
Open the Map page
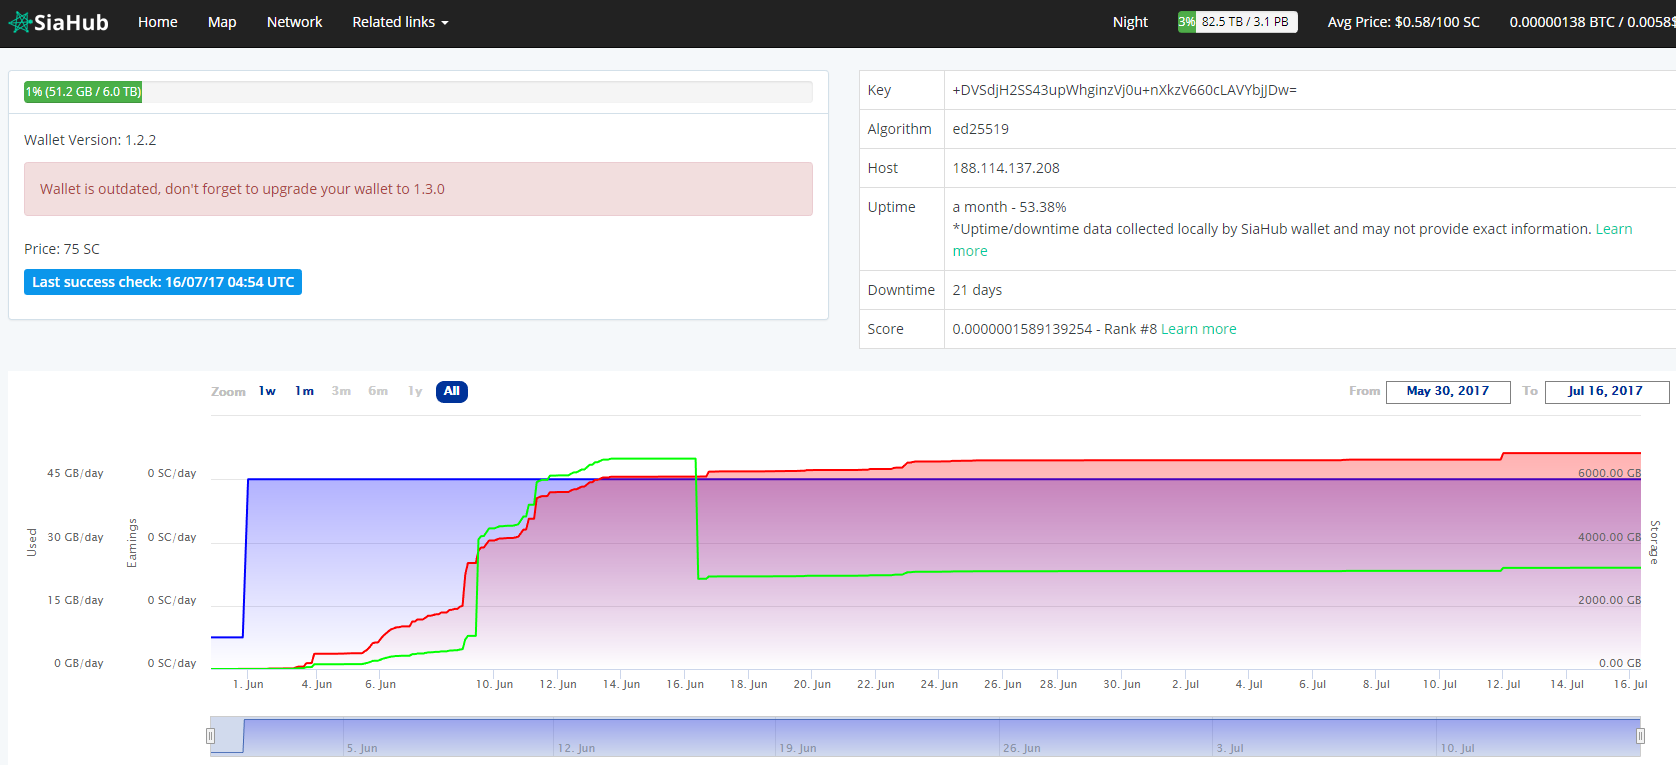coord(222,22)
